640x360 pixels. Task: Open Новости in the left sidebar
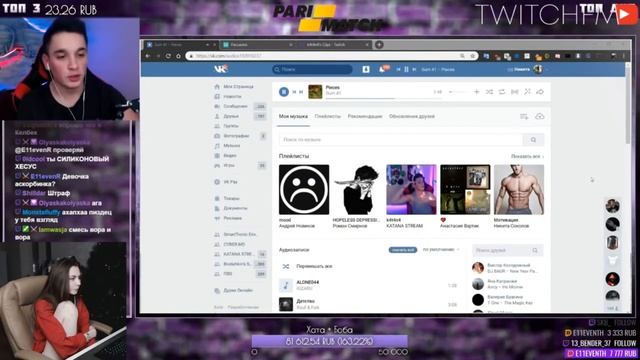click(x=232, y=96)
